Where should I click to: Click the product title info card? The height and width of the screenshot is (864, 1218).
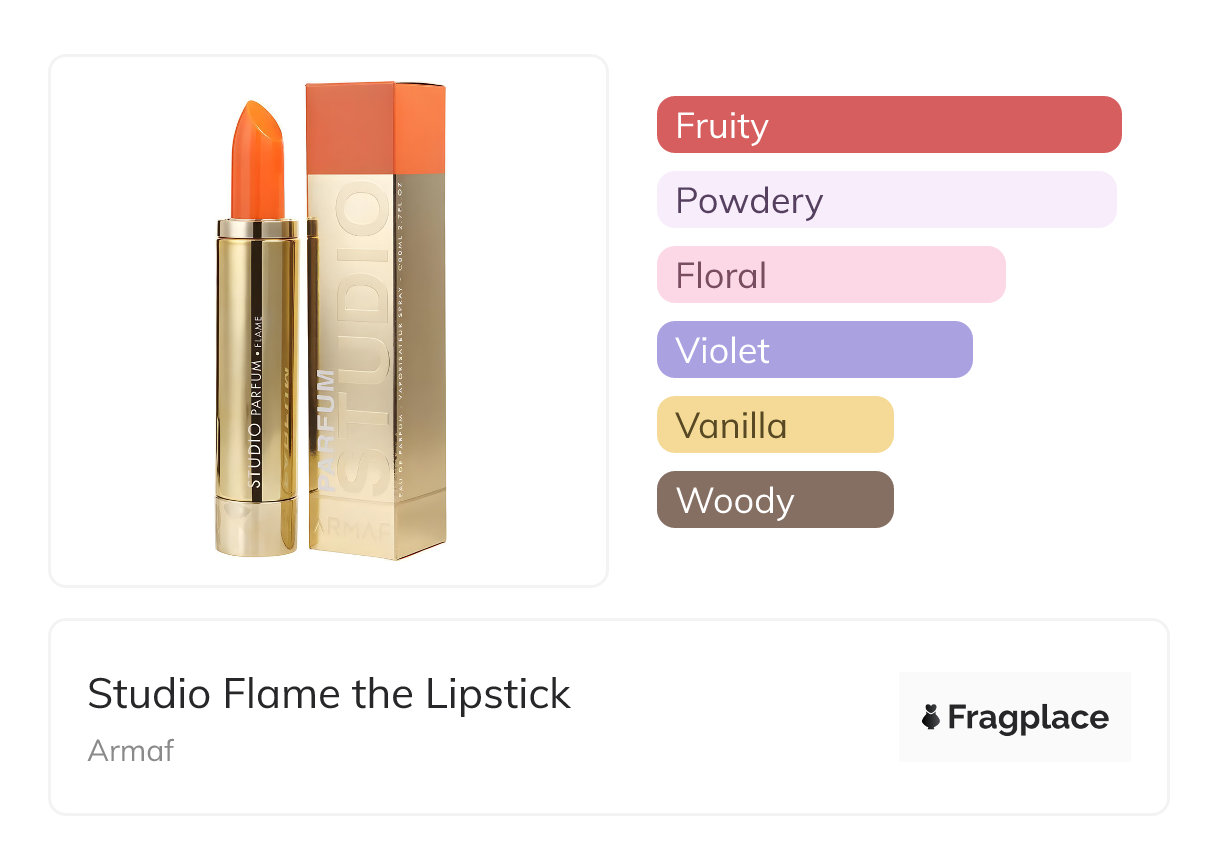(x=609, y=717)
